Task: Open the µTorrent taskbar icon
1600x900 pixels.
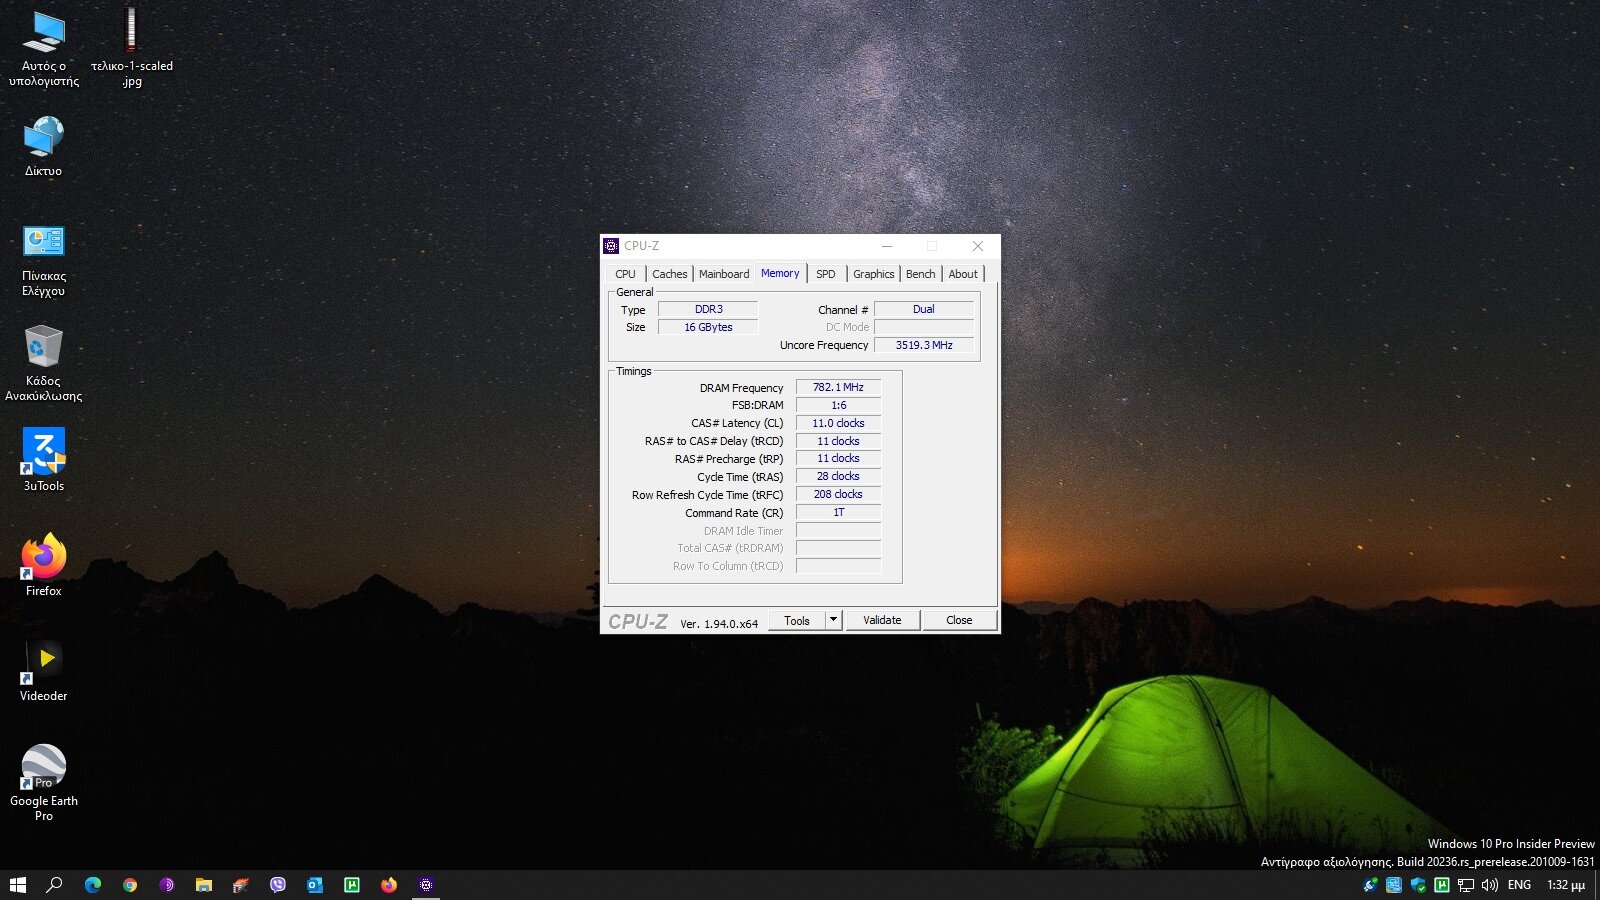Action: (352, 885)
